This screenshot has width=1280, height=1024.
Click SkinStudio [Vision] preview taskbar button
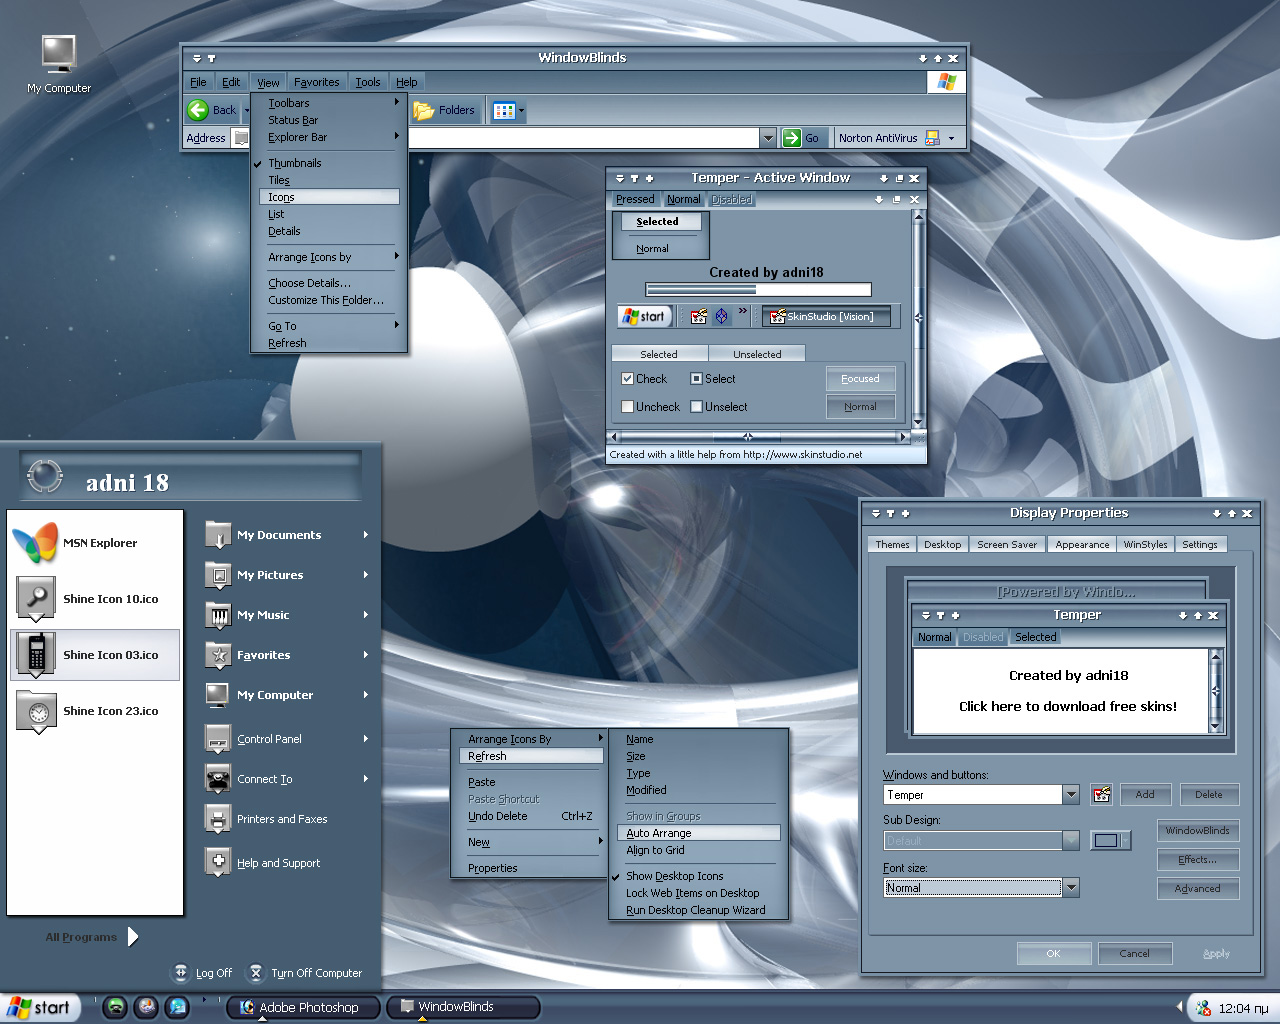(826, 316)
